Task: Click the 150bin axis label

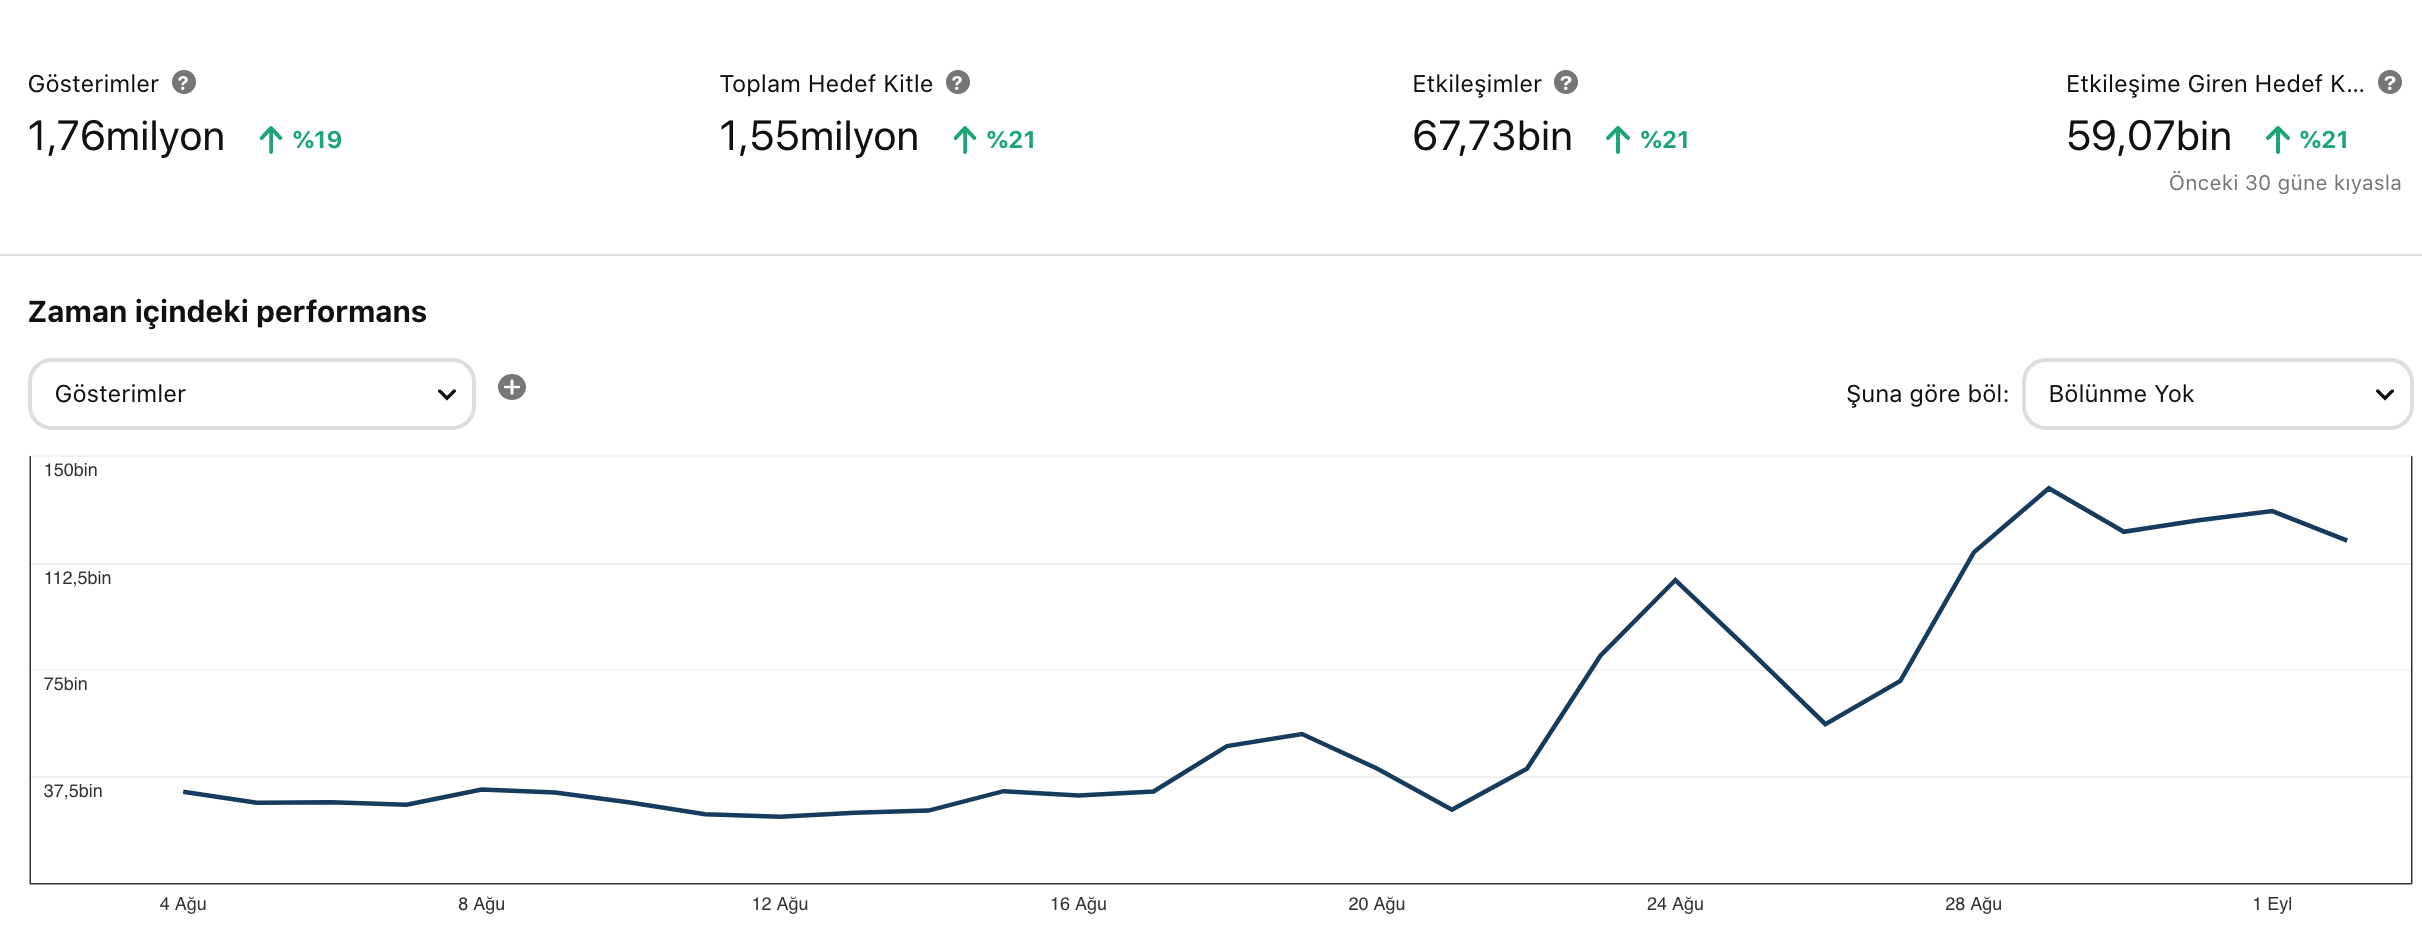Action: click(x=71, y=470)
